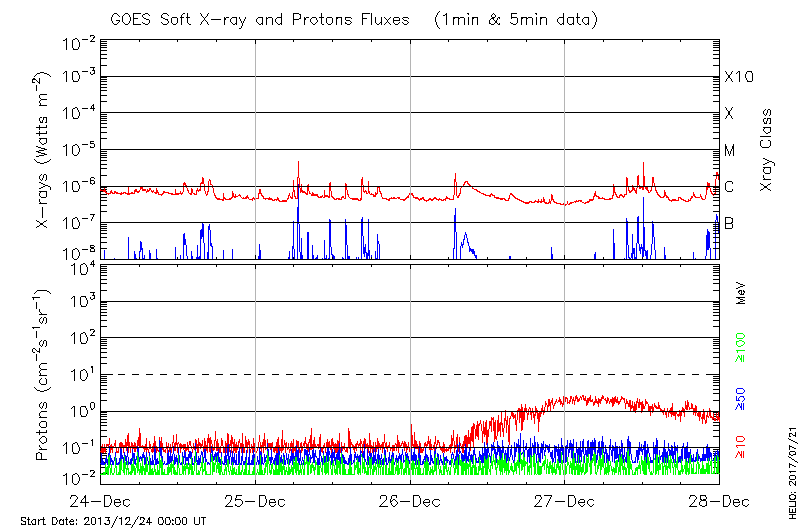The height and width of the screenshot is (530, 800).
Task: Click the 28-Dec date tick label
Action: tap(719, 500)
